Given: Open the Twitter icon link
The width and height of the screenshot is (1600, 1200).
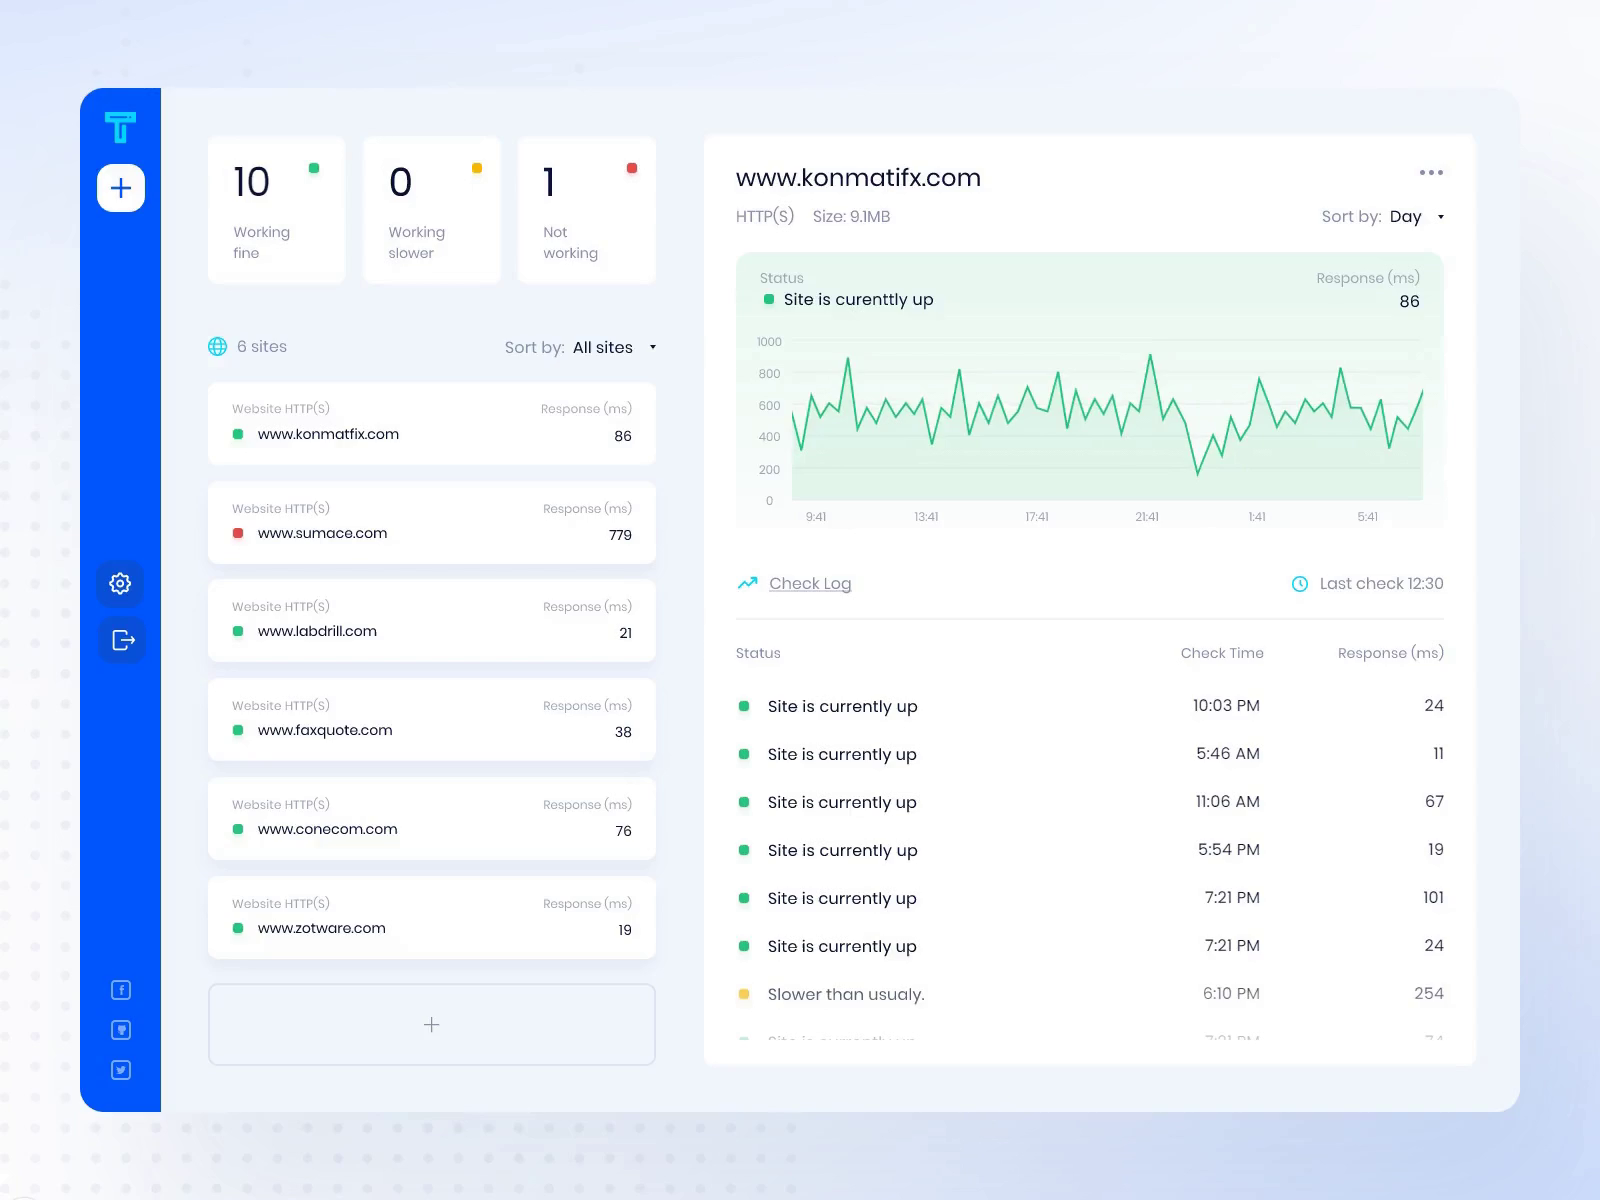Looking at the screenshot, I should point(121,1070).
